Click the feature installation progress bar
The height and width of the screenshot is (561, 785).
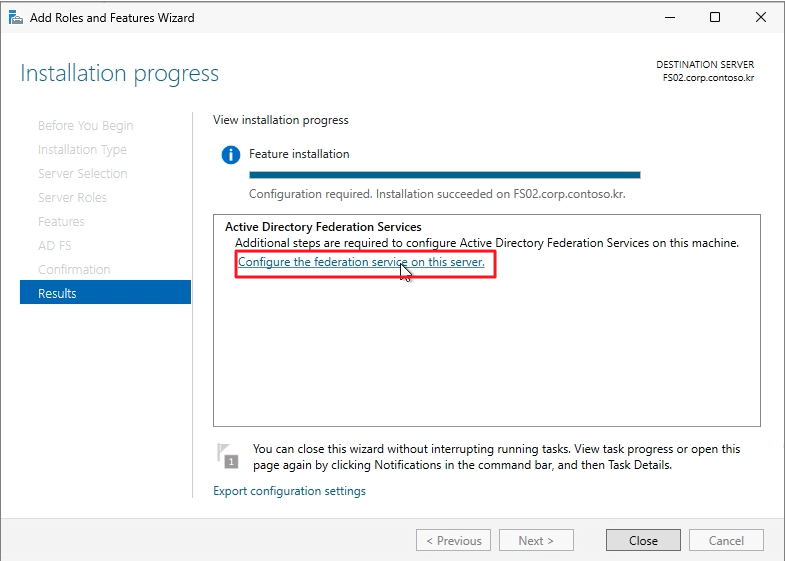pyautogui.click(x=445, y=175)
